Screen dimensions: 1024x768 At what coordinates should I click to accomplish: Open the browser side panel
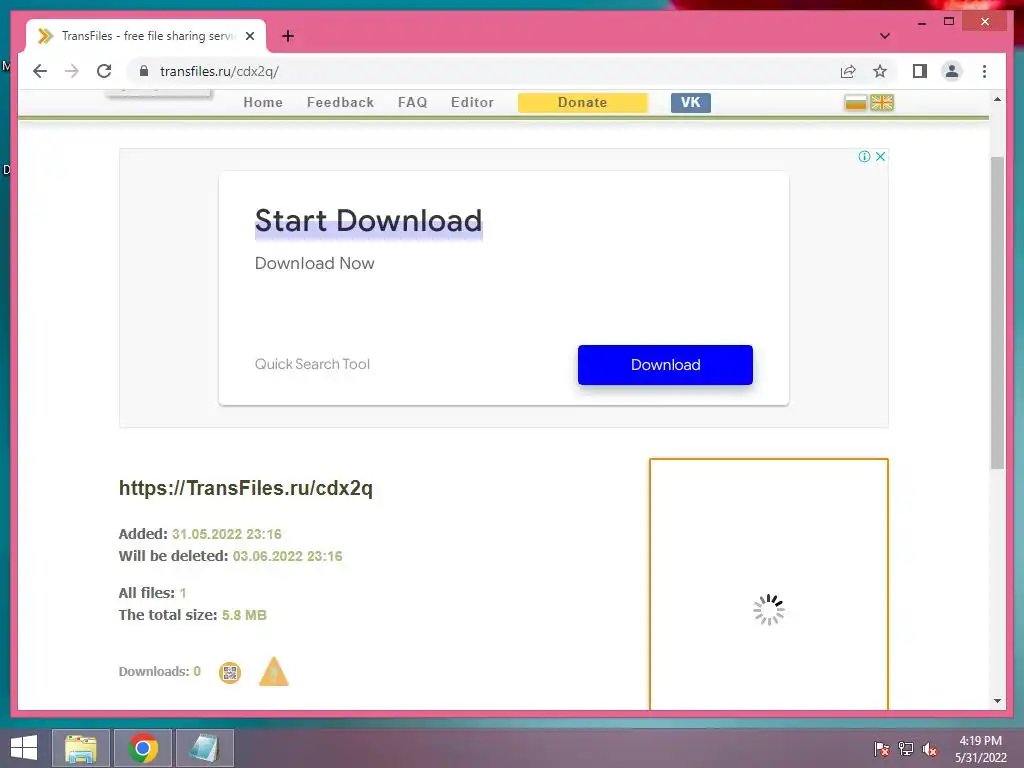coord(920,71)
